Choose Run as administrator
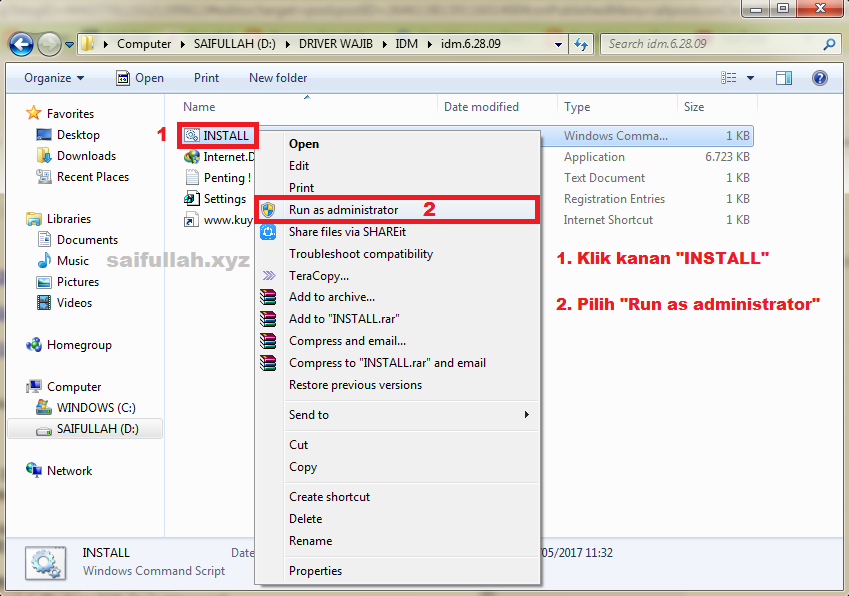 coord(397,209)
